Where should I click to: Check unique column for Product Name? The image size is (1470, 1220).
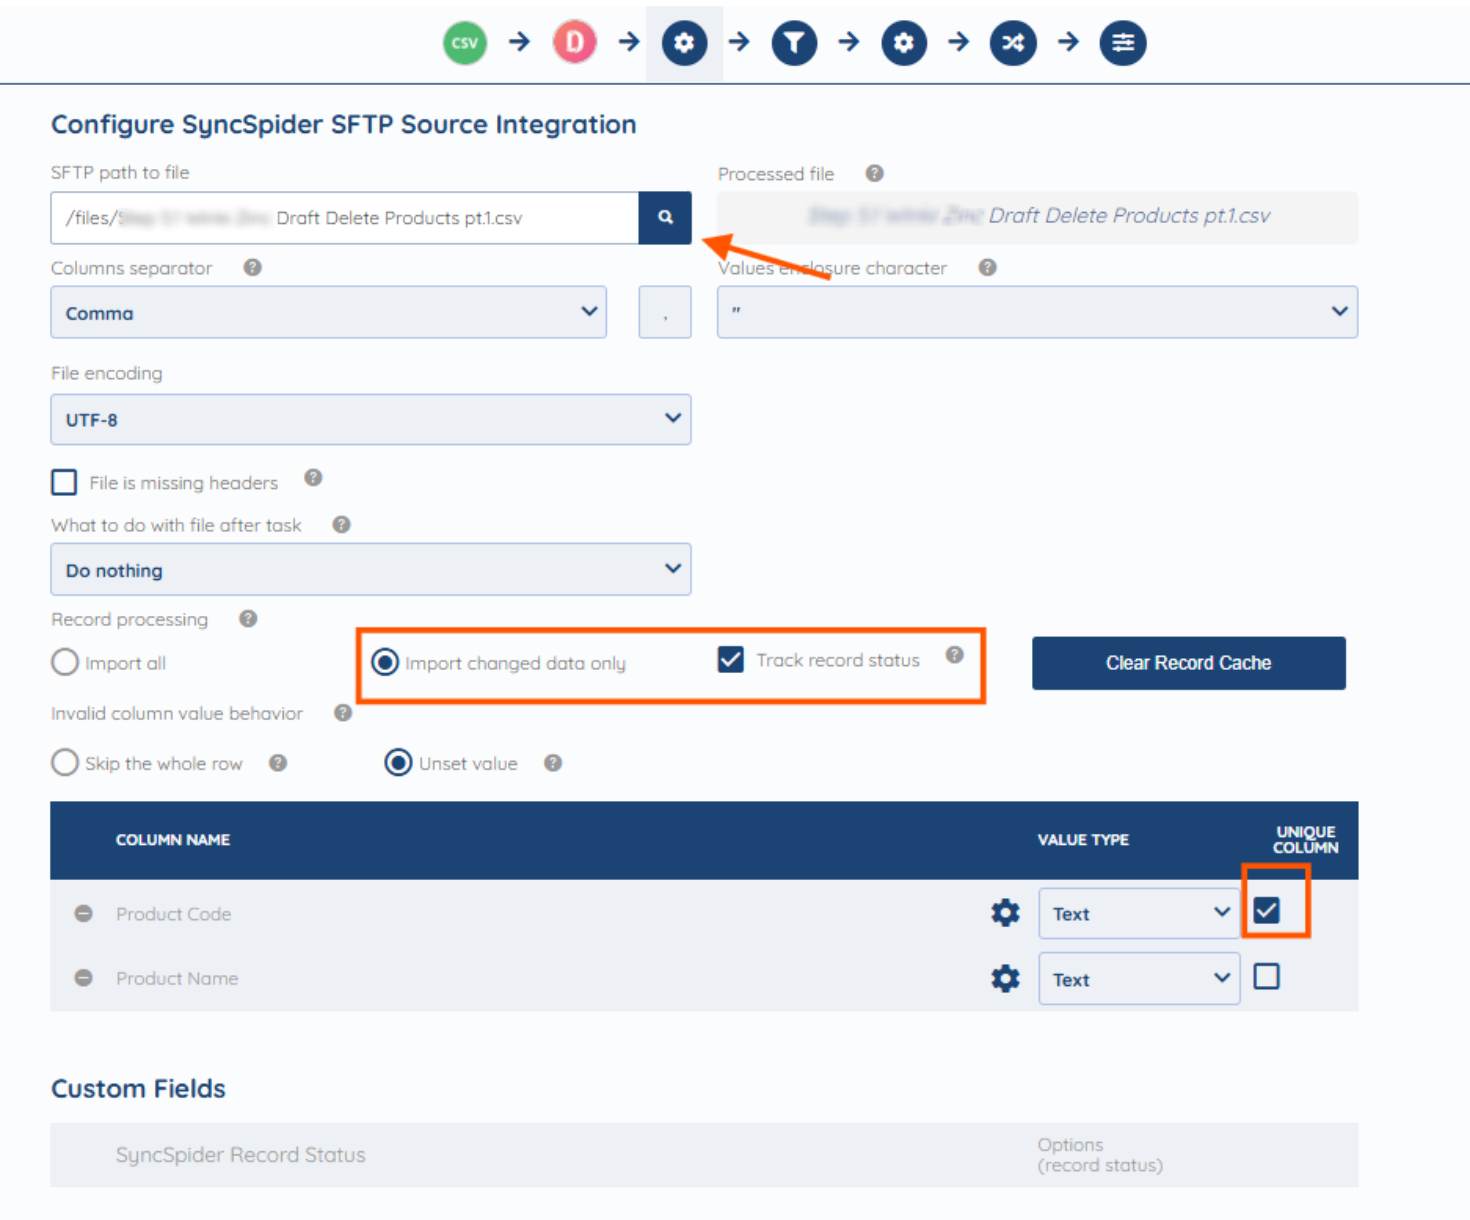point(1266,976)
